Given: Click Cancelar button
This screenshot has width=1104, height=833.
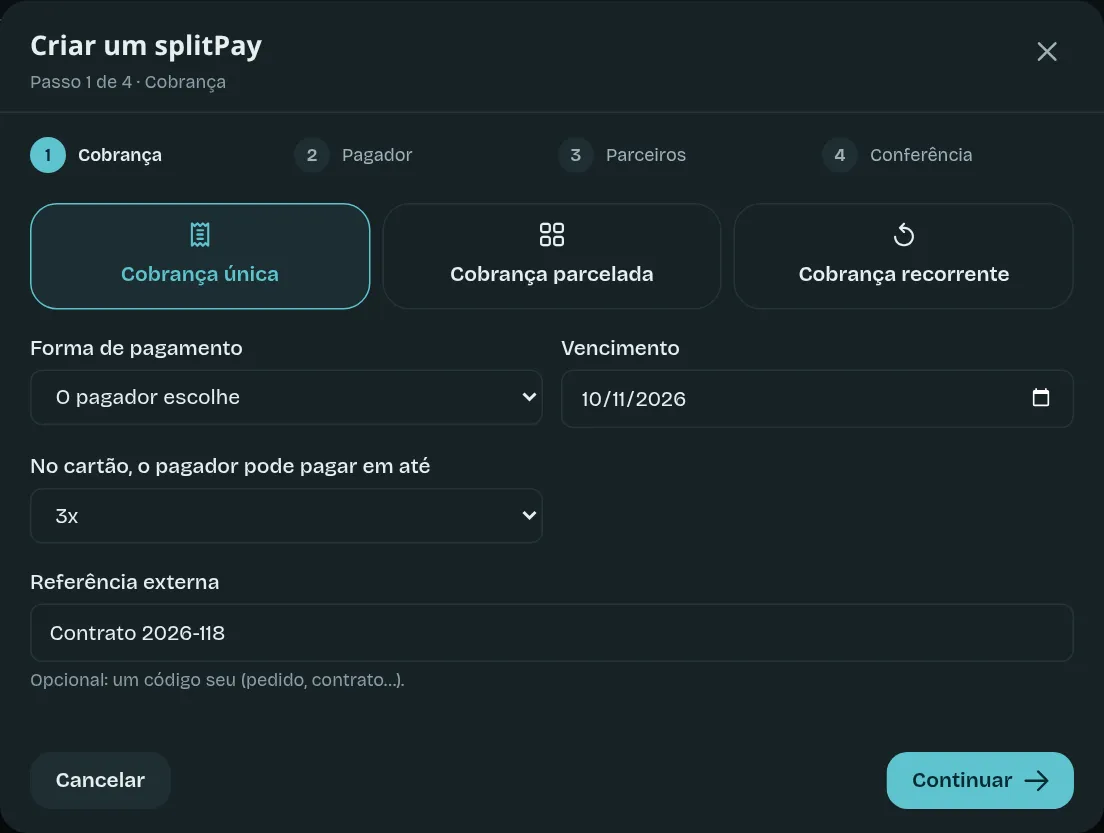Looking at the screenshot, I should (100, 780).
